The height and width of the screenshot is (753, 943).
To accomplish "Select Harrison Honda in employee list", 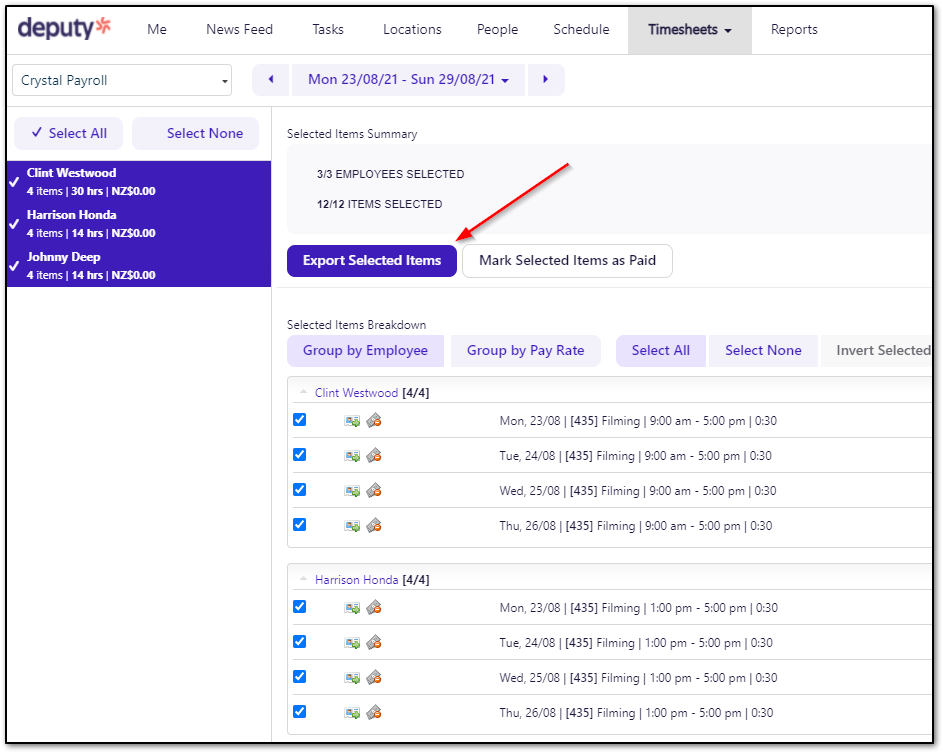I will tap(139, 224).
